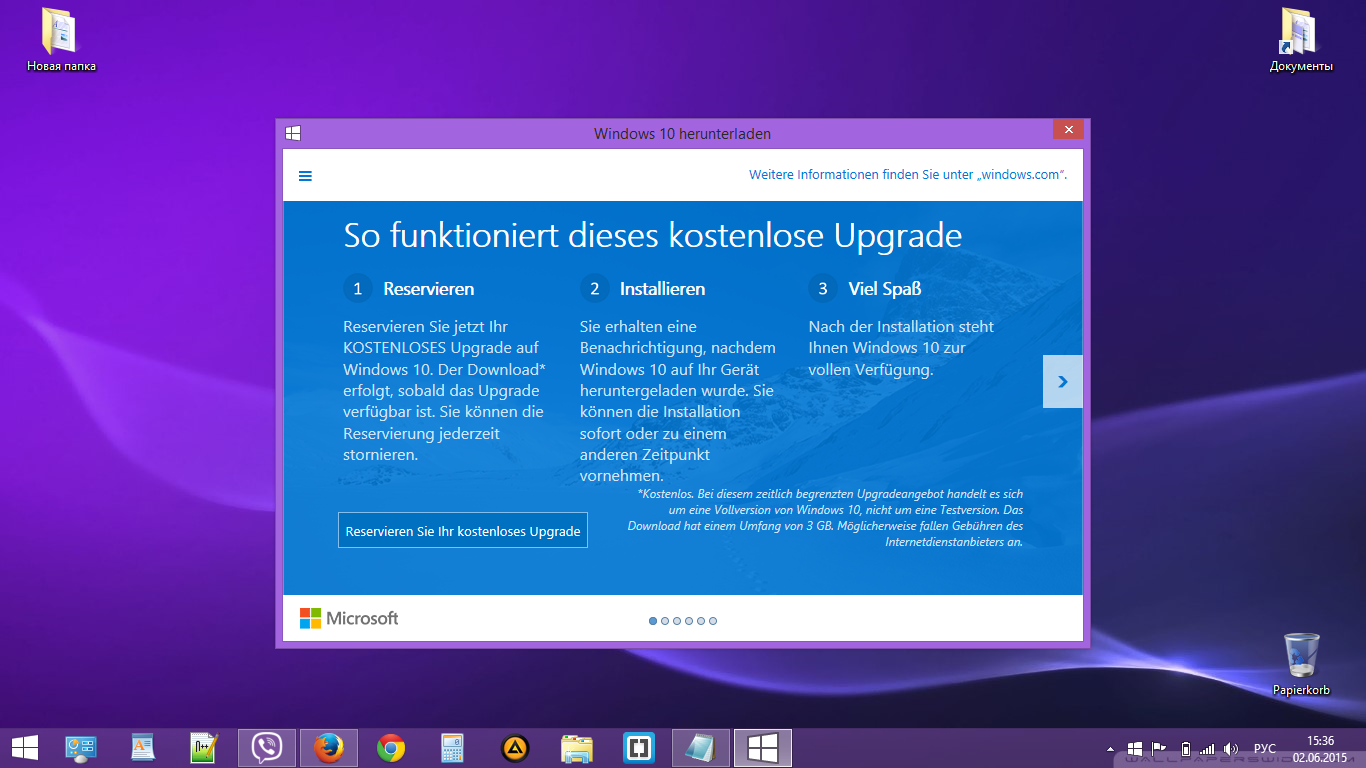Viewport: 1366px width, 768px height.
Task: Select the first page indicator dot
Action: coord(653,621)
